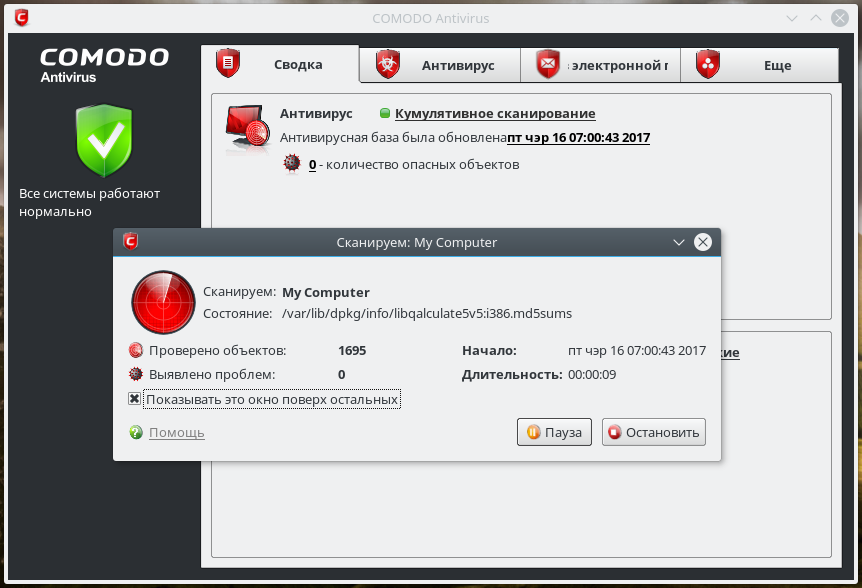This screenshot has height=588, width=862.
Task: Uncheck Показывать это окно поверх остальных
Action: click(x=134, y=399)
